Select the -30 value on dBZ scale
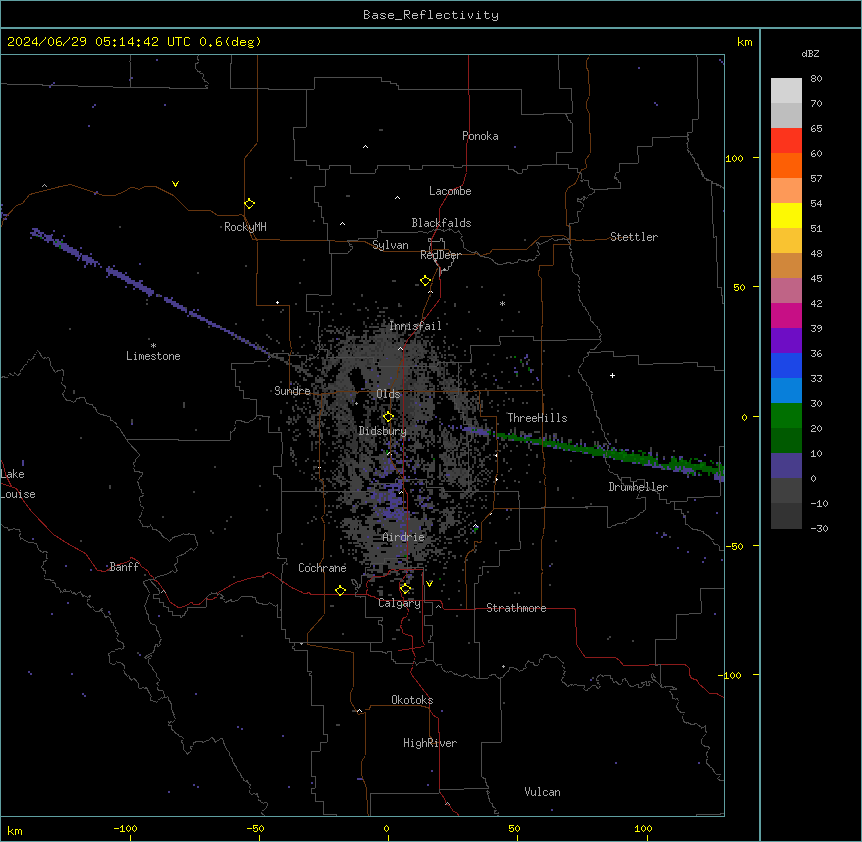The width and height of the screenshot is (862, 842). pyautogui.click(x=819, y=529)
